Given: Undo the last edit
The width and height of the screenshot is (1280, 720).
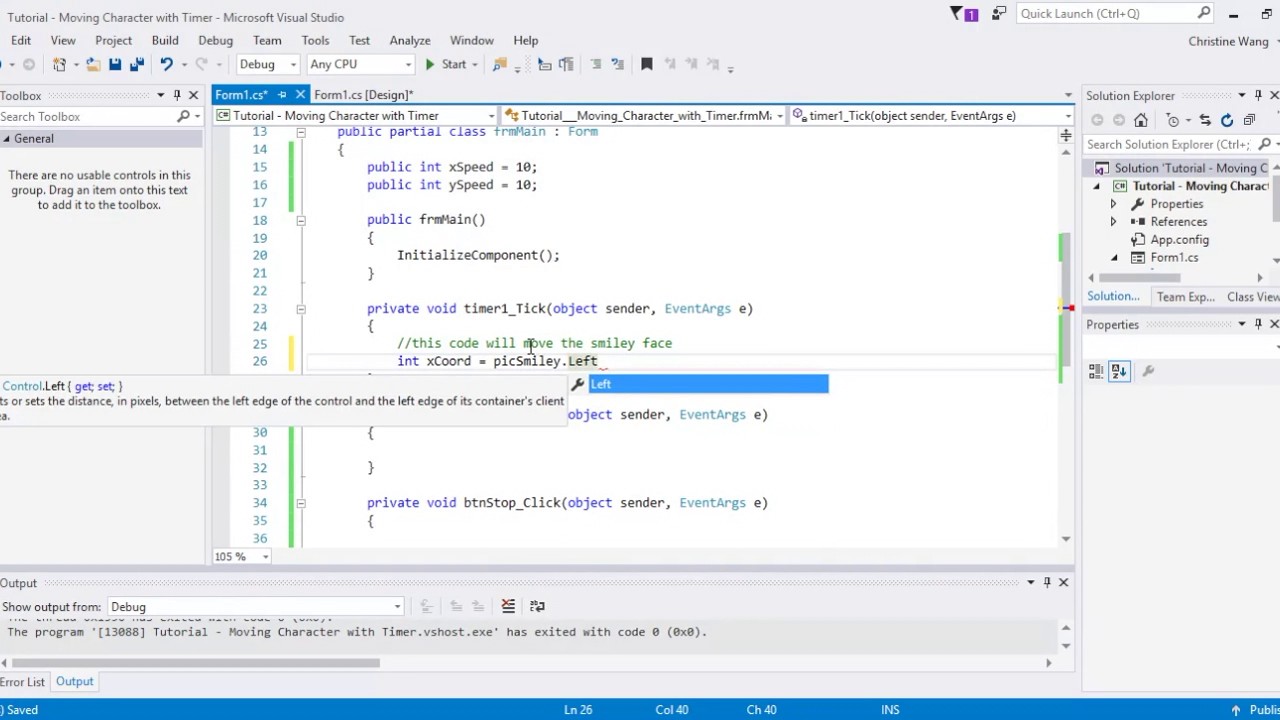Looking at the screenshot, I should 166,64.
